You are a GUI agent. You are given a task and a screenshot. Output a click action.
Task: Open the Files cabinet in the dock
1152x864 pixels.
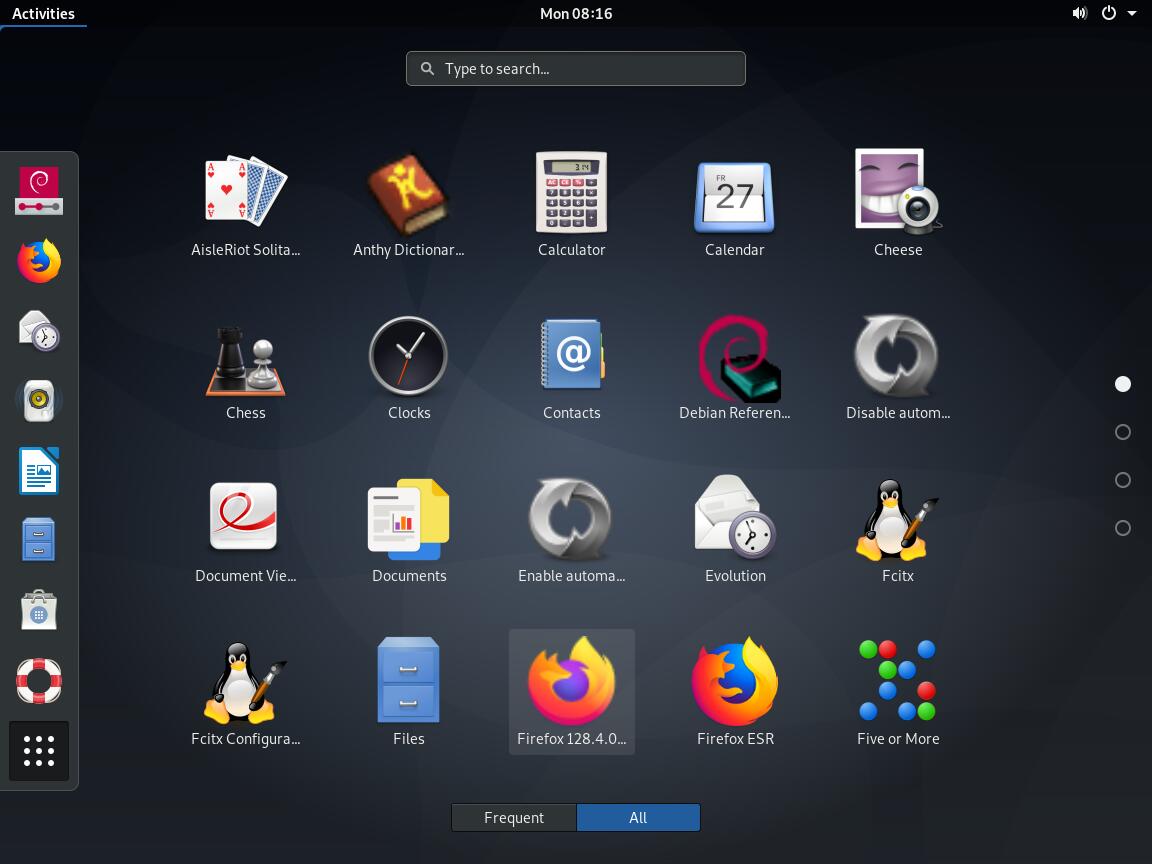point(39,540)
